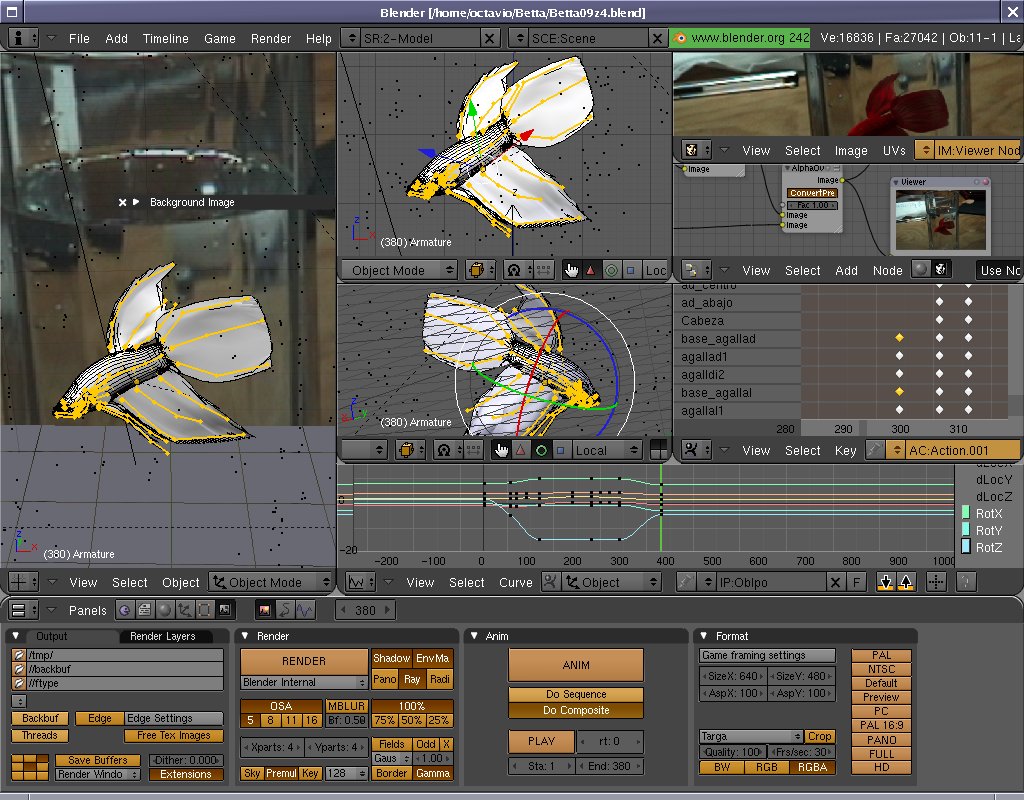Toggle Do Composite in Anim panel

click(577, 710)
